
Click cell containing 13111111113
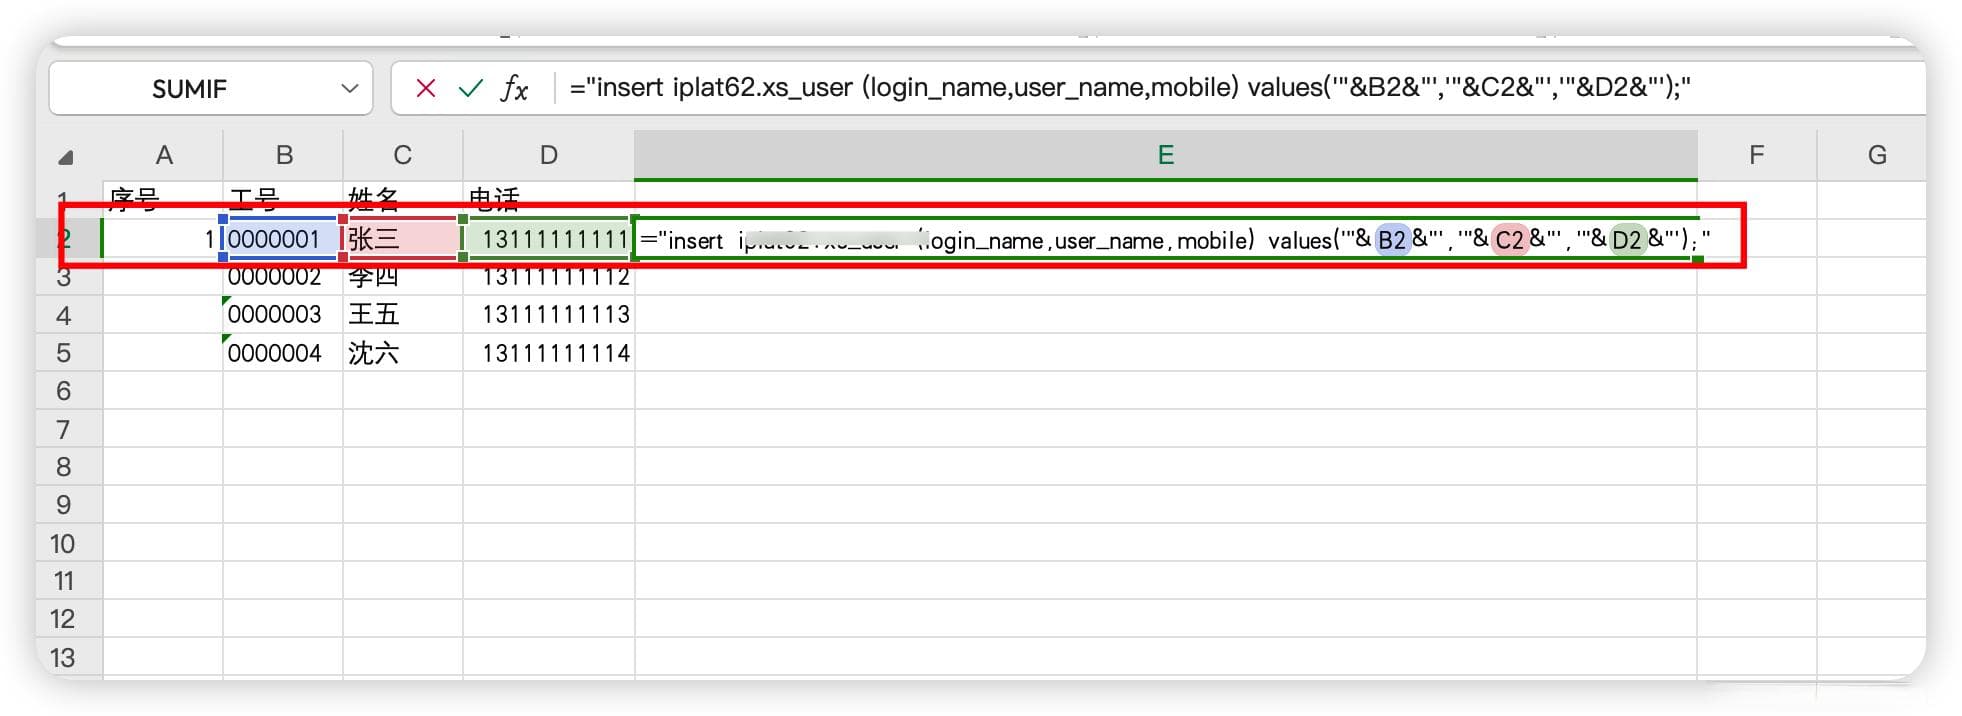click(x=549, y=315)
